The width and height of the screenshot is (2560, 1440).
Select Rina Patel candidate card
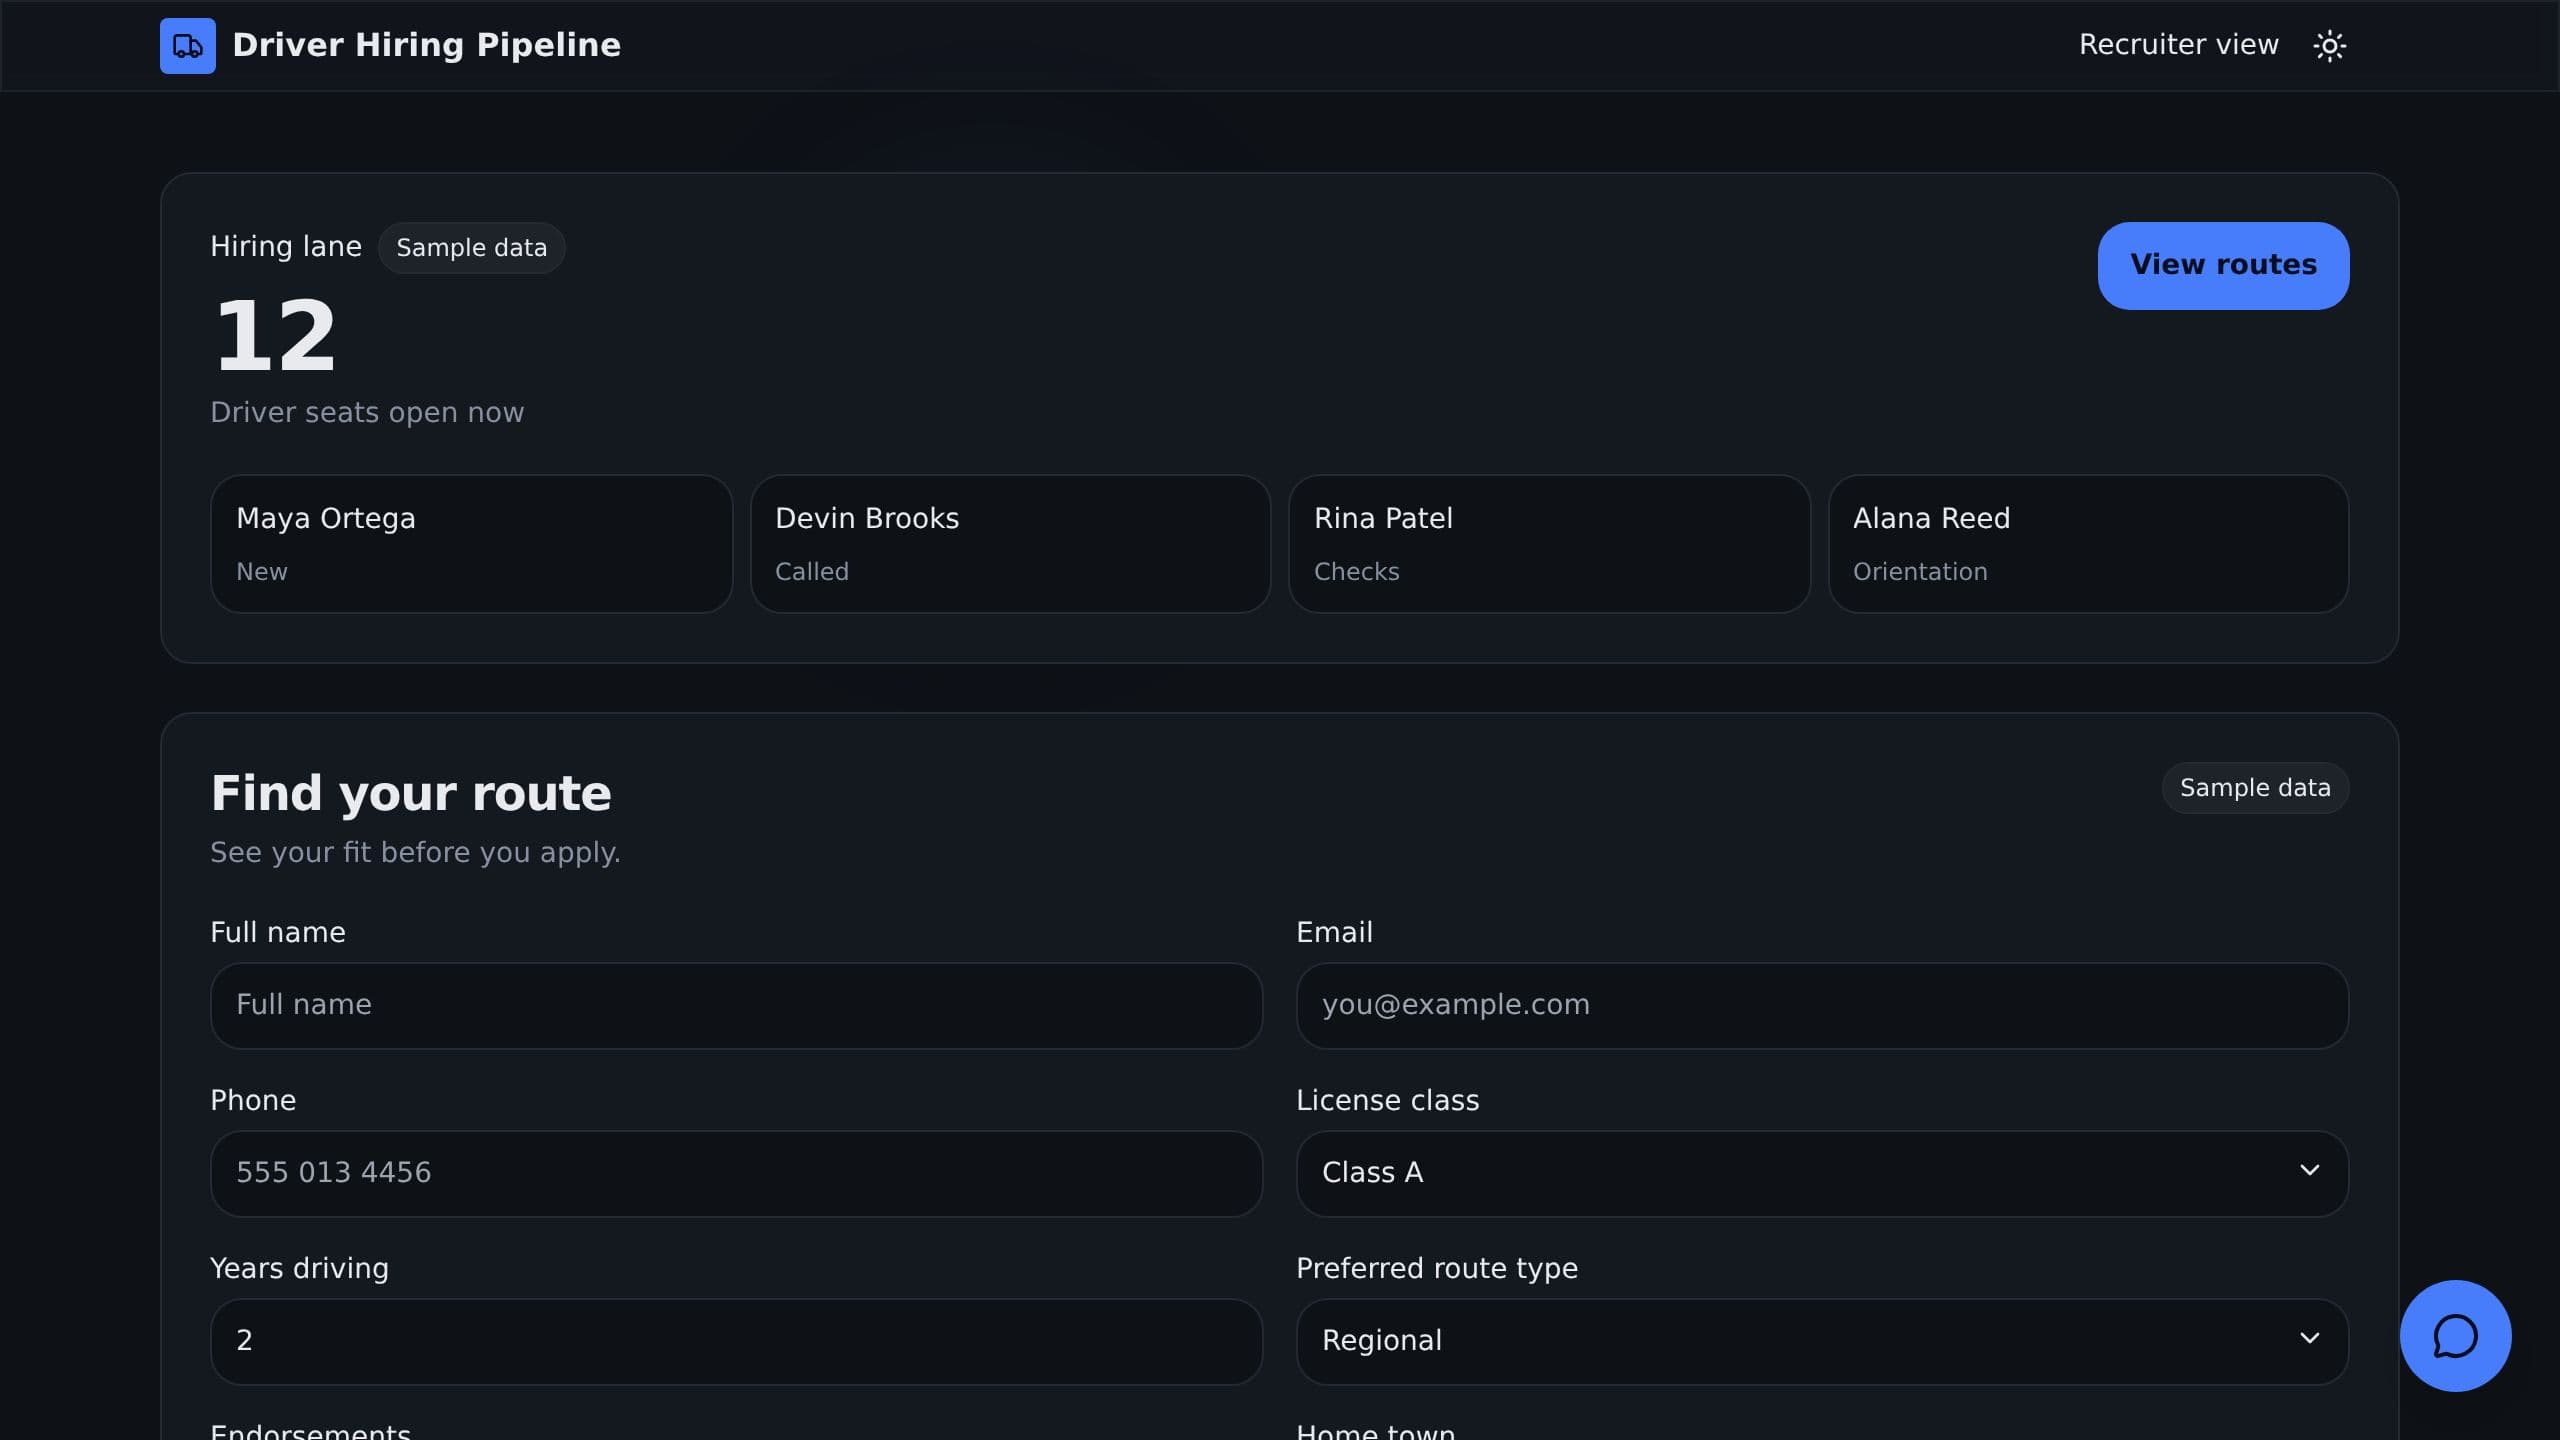tap(1549, 544)
